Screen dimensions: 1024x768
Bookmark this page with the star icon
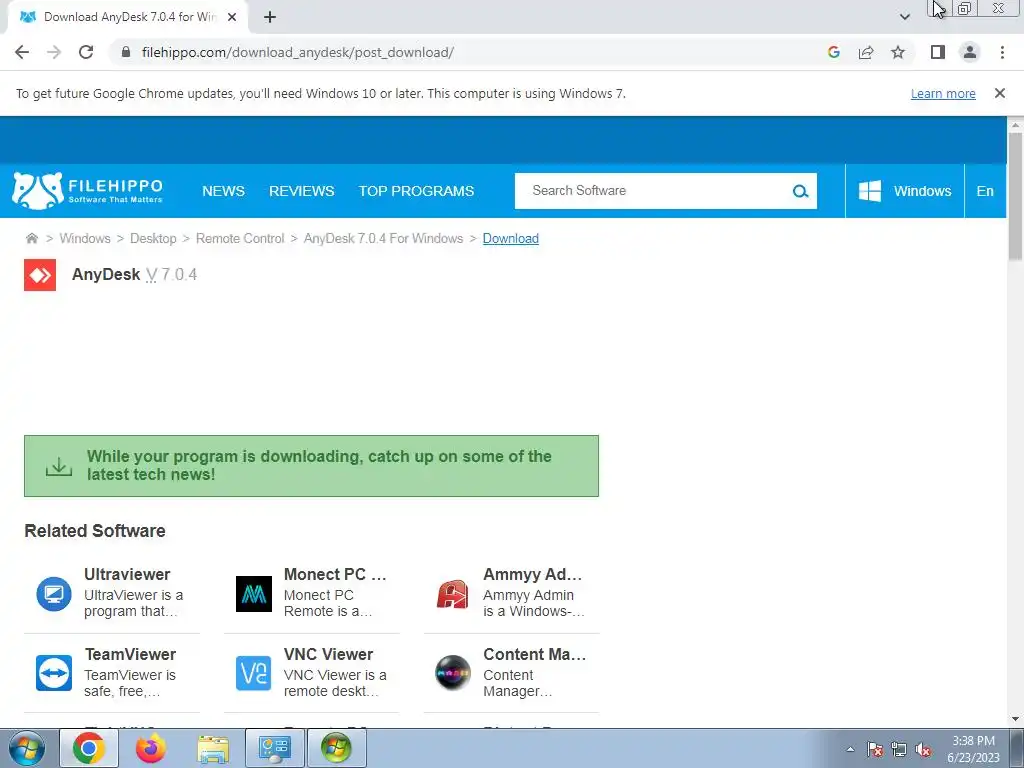click(x=898, y=52)
